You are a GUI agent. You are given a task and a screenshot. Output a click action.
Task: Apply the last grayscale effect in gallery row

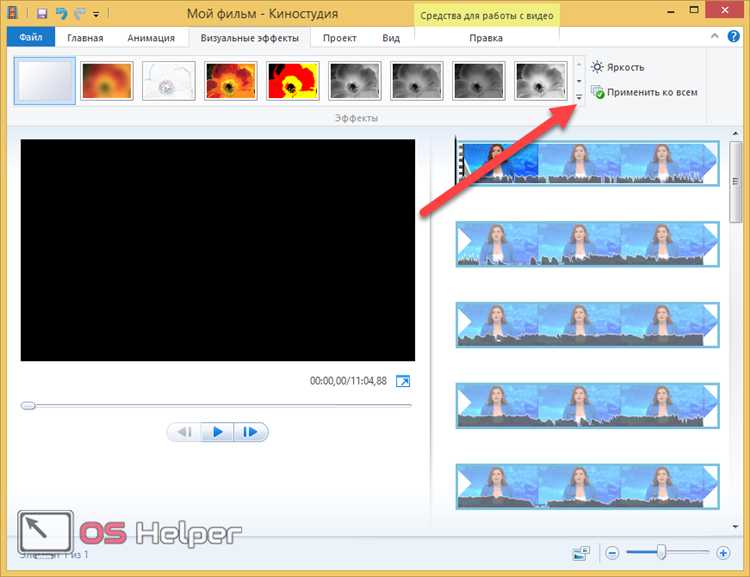coord(540,81)
